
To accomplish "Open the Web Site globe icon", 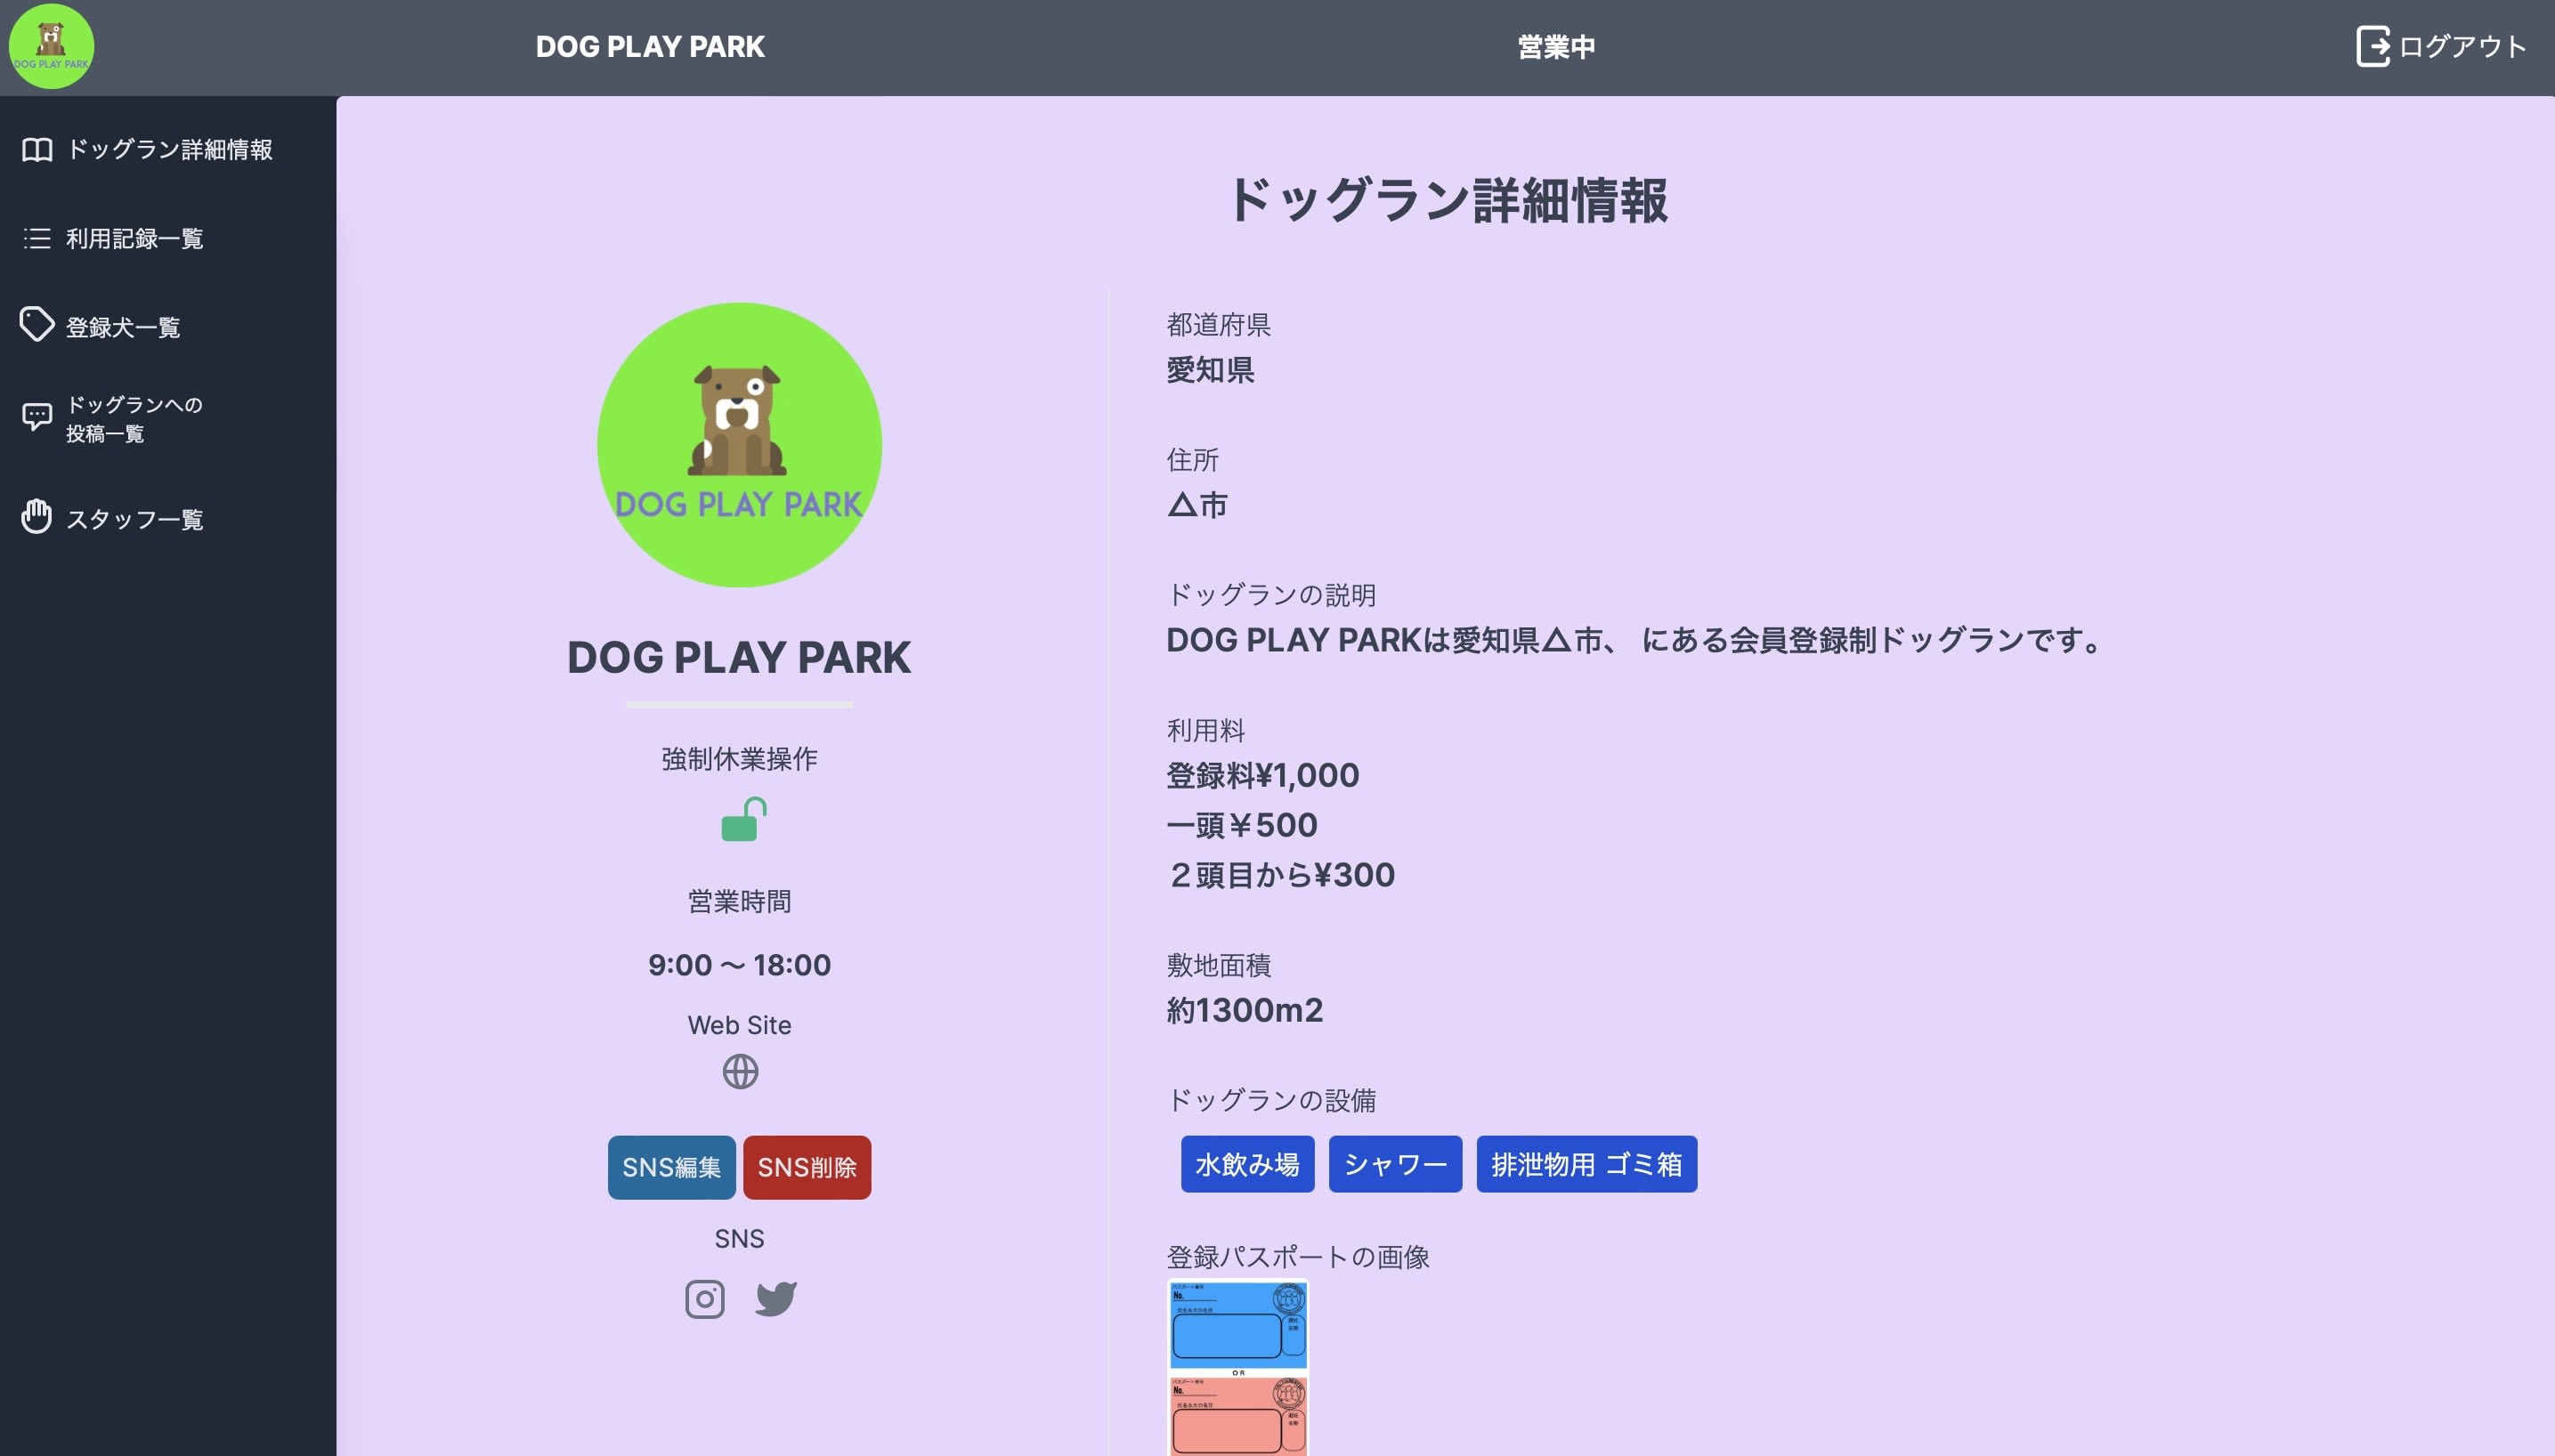I will click(739, 1072).
